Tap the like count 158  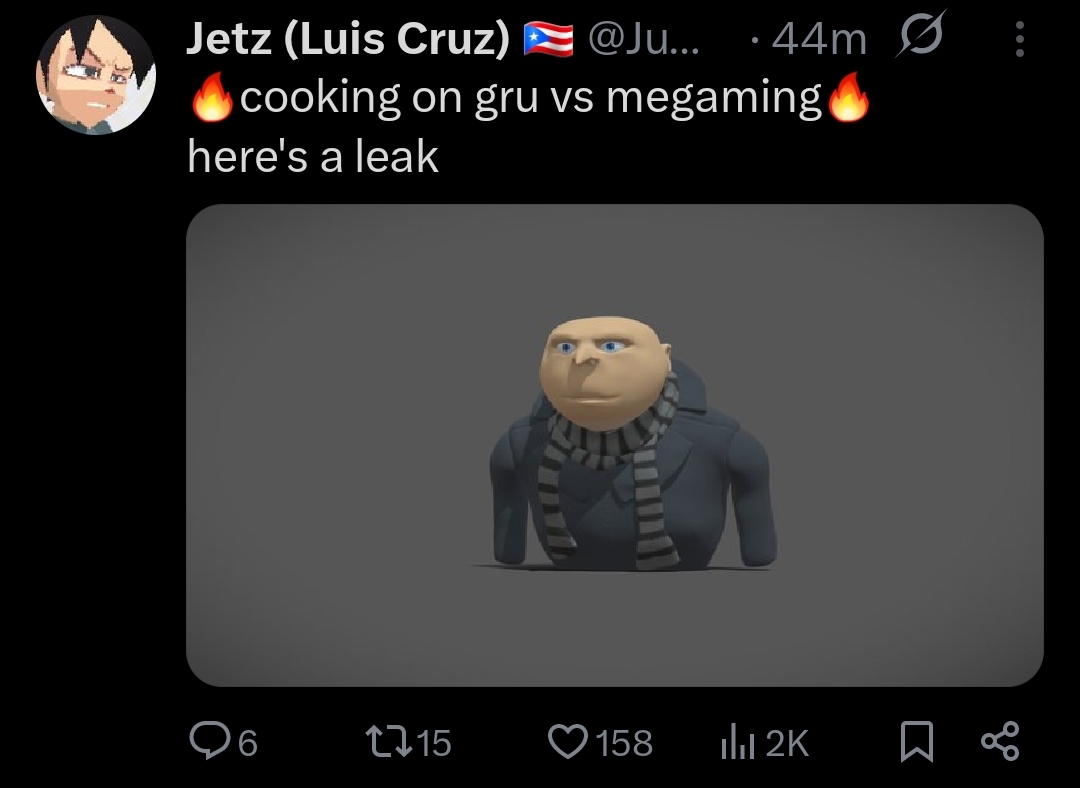point(624,744)
